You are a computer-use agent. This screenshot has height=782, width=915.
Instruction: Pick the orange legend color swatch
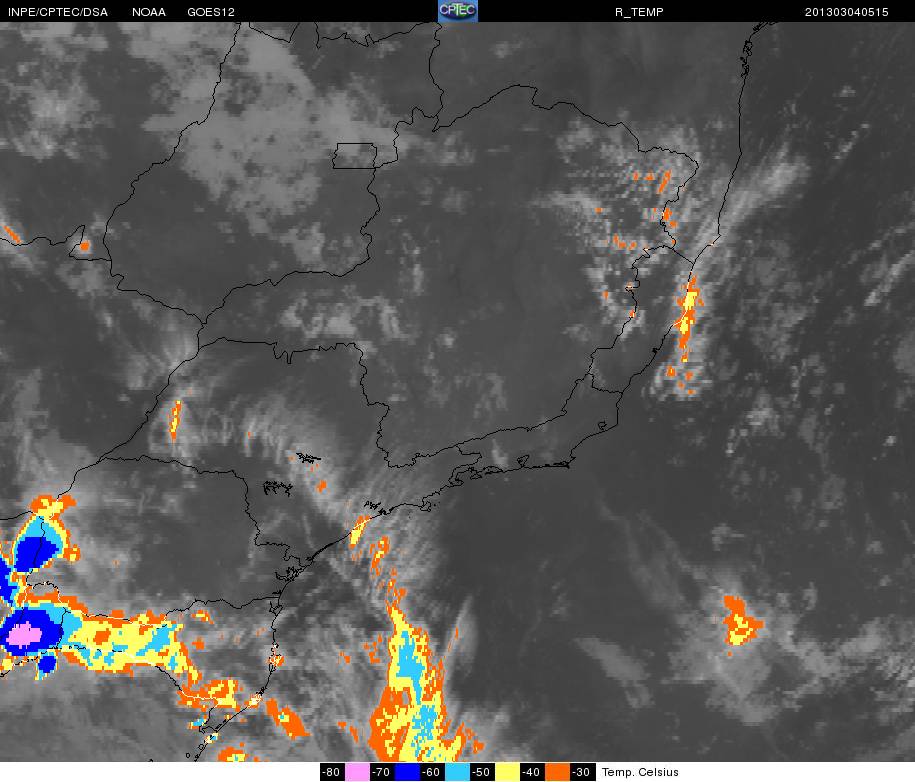pos(557,772)
